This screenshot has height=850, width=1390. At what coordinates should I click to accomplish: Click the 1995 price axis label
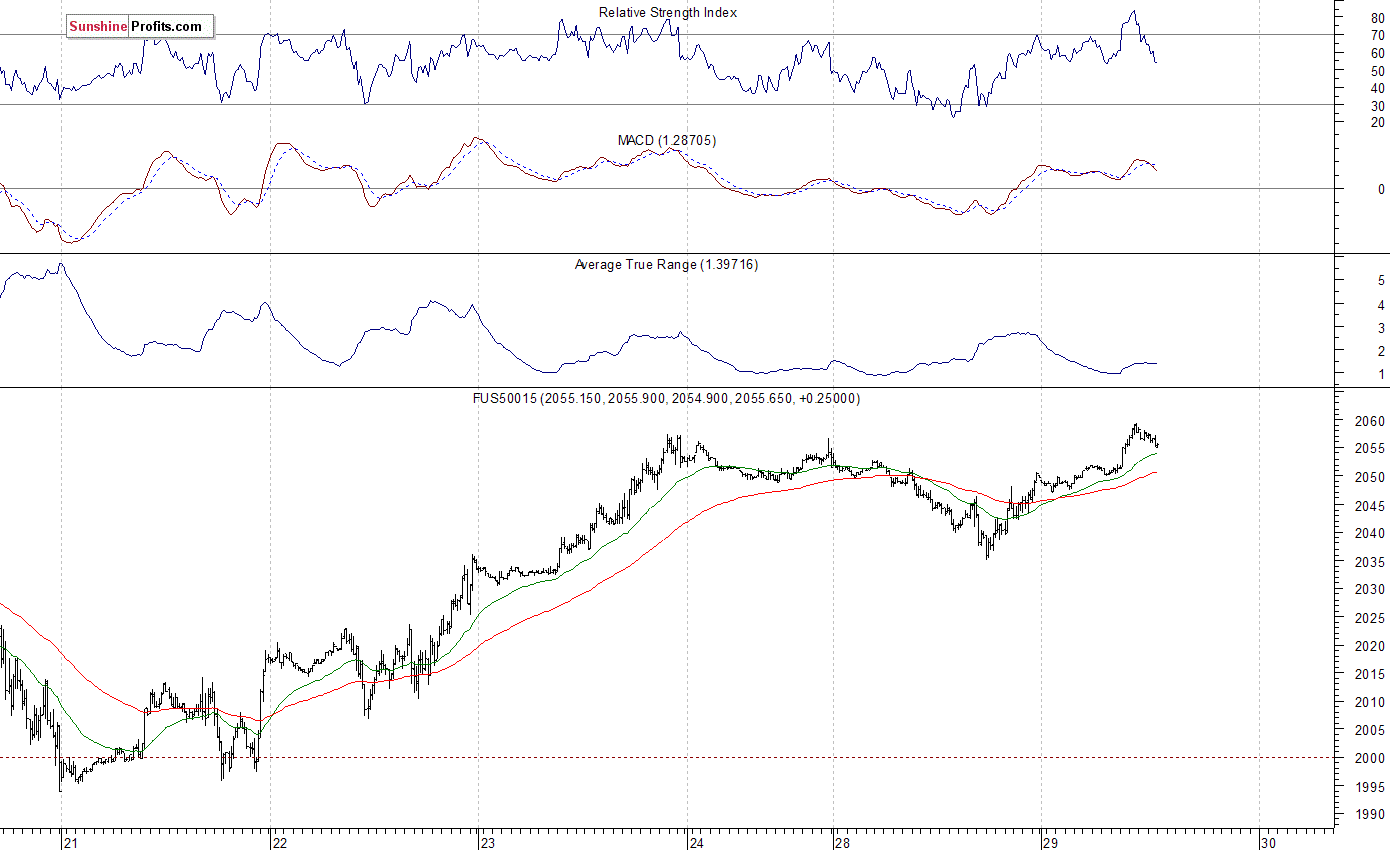pos(1370,786)
